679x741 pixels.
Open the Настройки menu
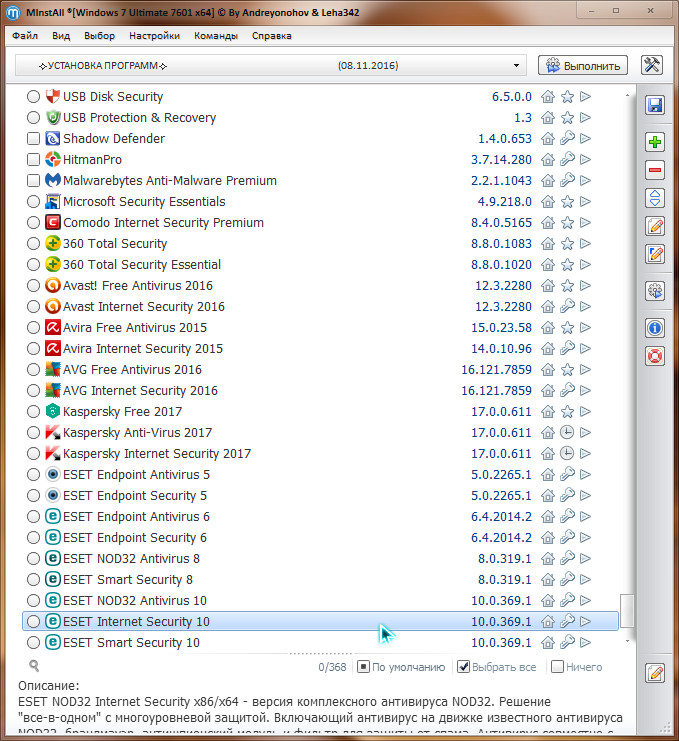pyautogui.click(x=155, y=35)
